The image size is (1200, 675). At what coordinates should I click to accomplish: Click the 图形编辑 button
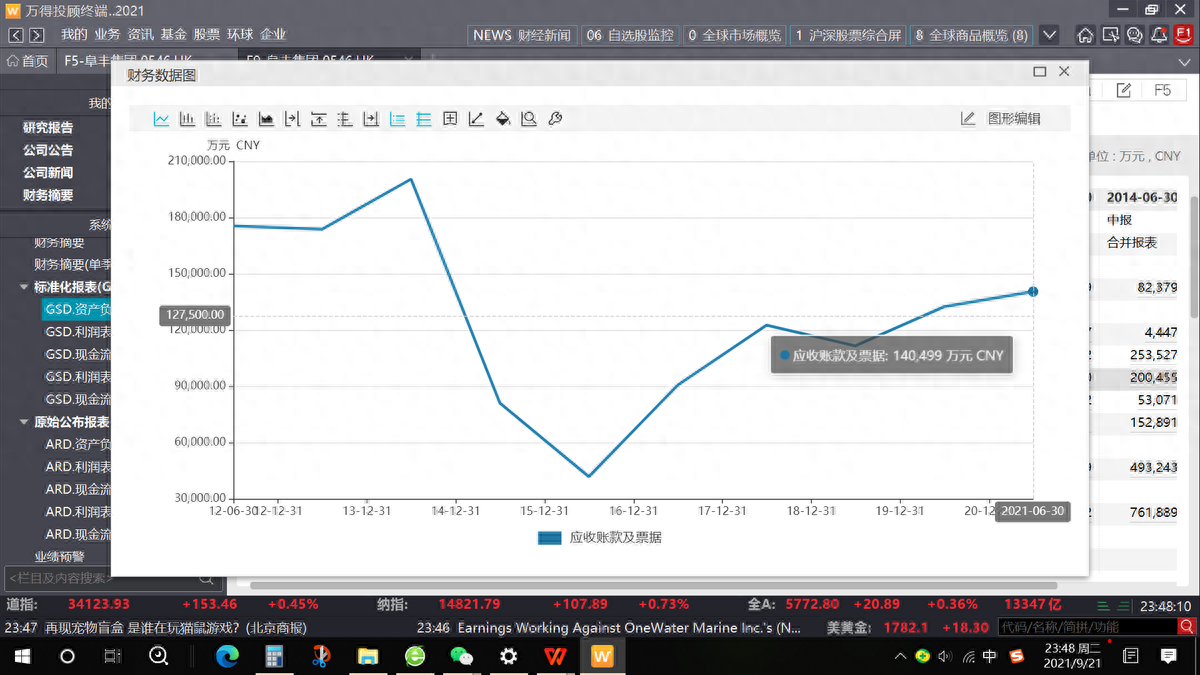(1001, 119)
